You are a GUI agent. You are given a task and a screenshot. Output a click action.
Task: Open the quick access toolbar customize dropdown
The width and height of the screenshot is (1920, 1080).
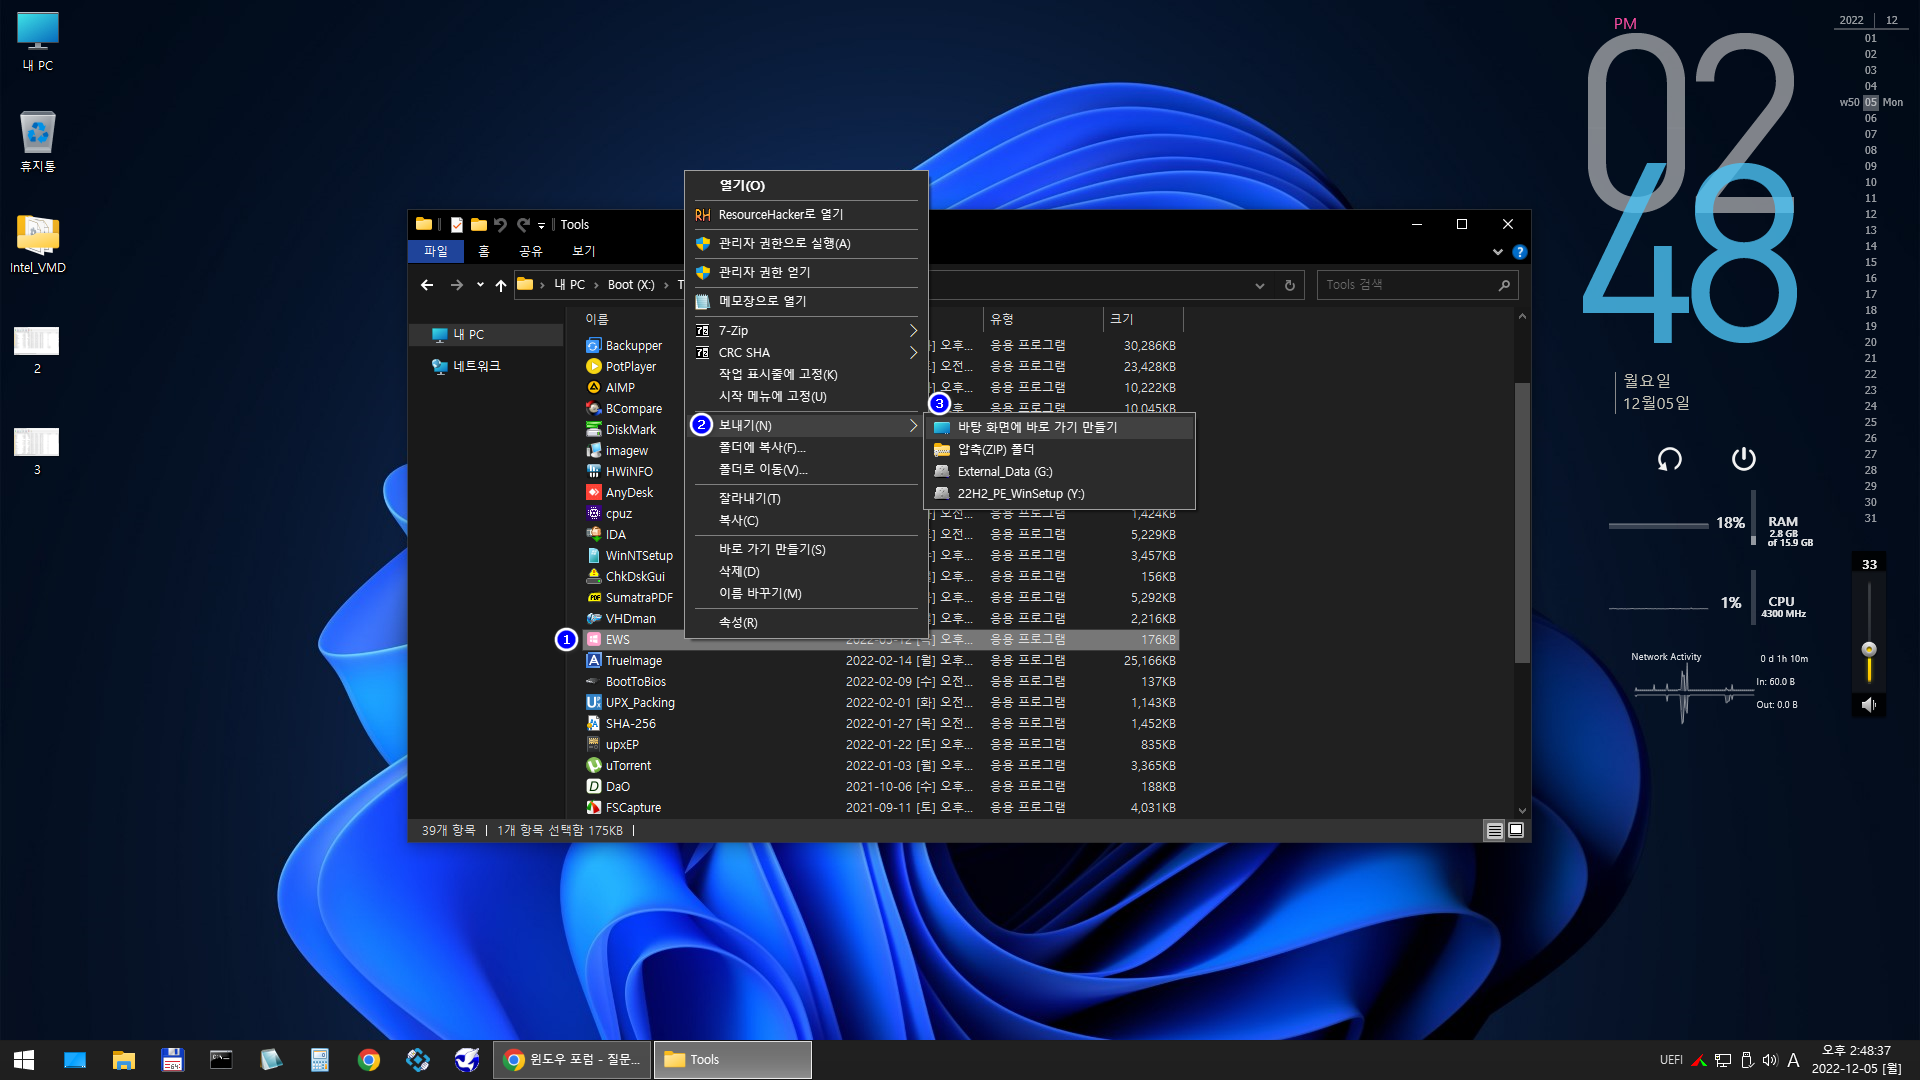pos(541,226)
